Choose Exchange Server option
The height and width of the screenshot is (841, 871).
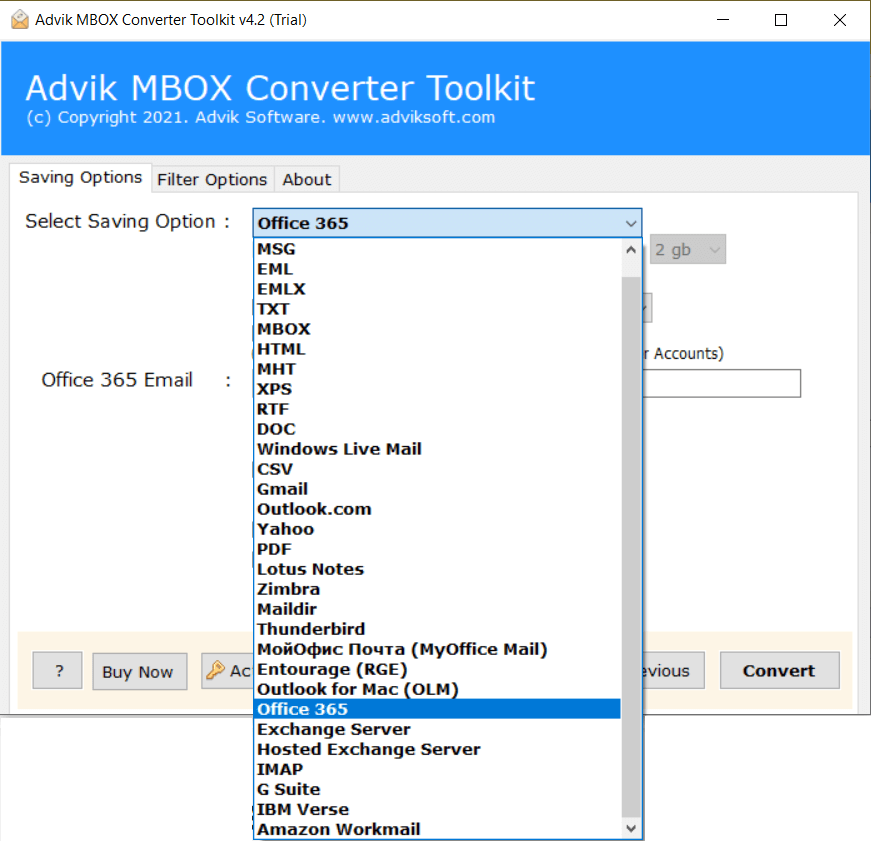click(437, 729)
